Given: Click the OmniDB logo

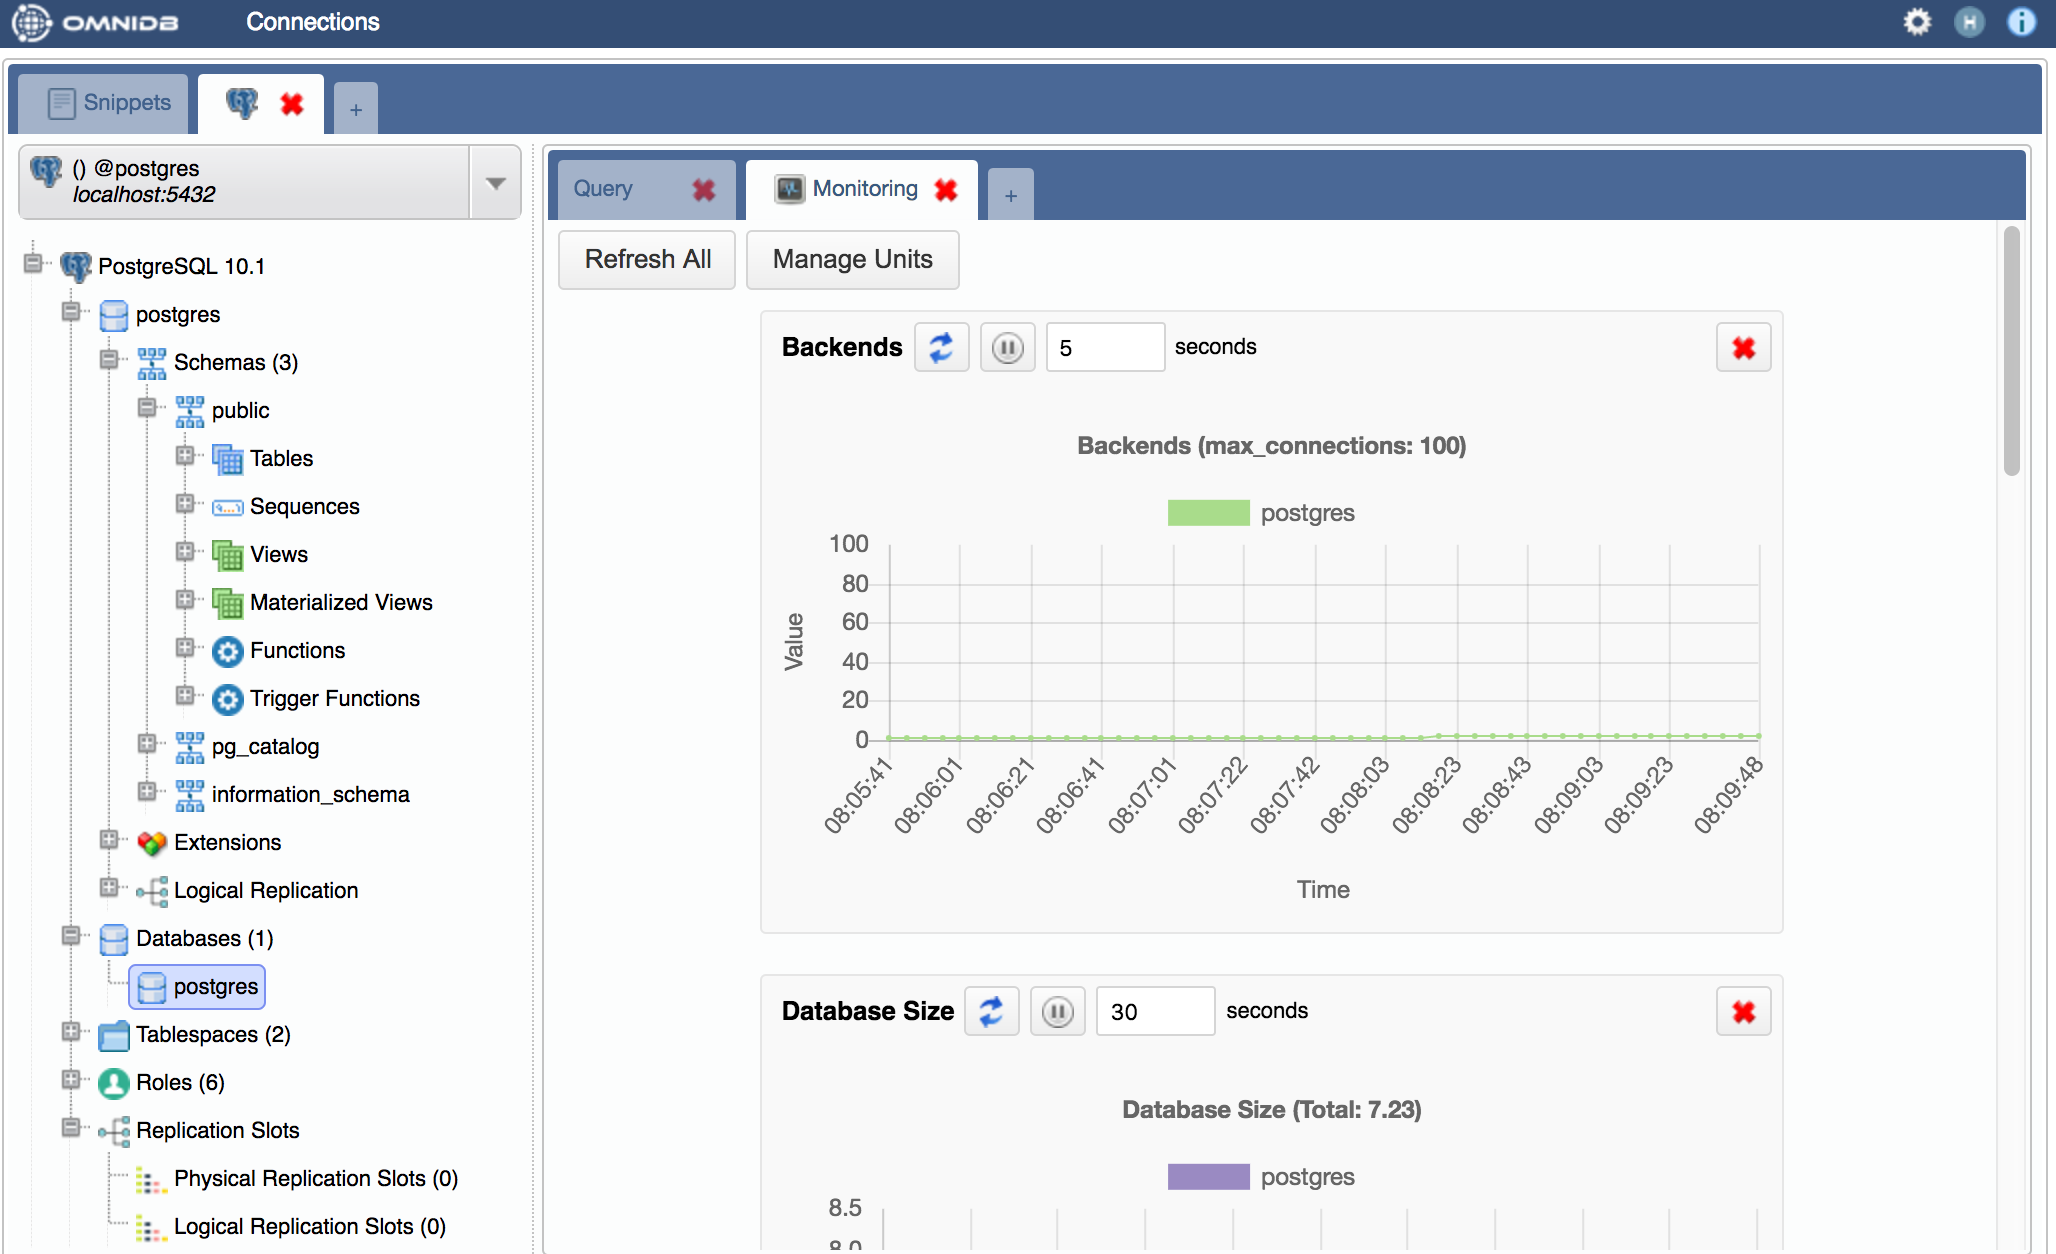Looking at the screenshot, I should coord(96,22).
